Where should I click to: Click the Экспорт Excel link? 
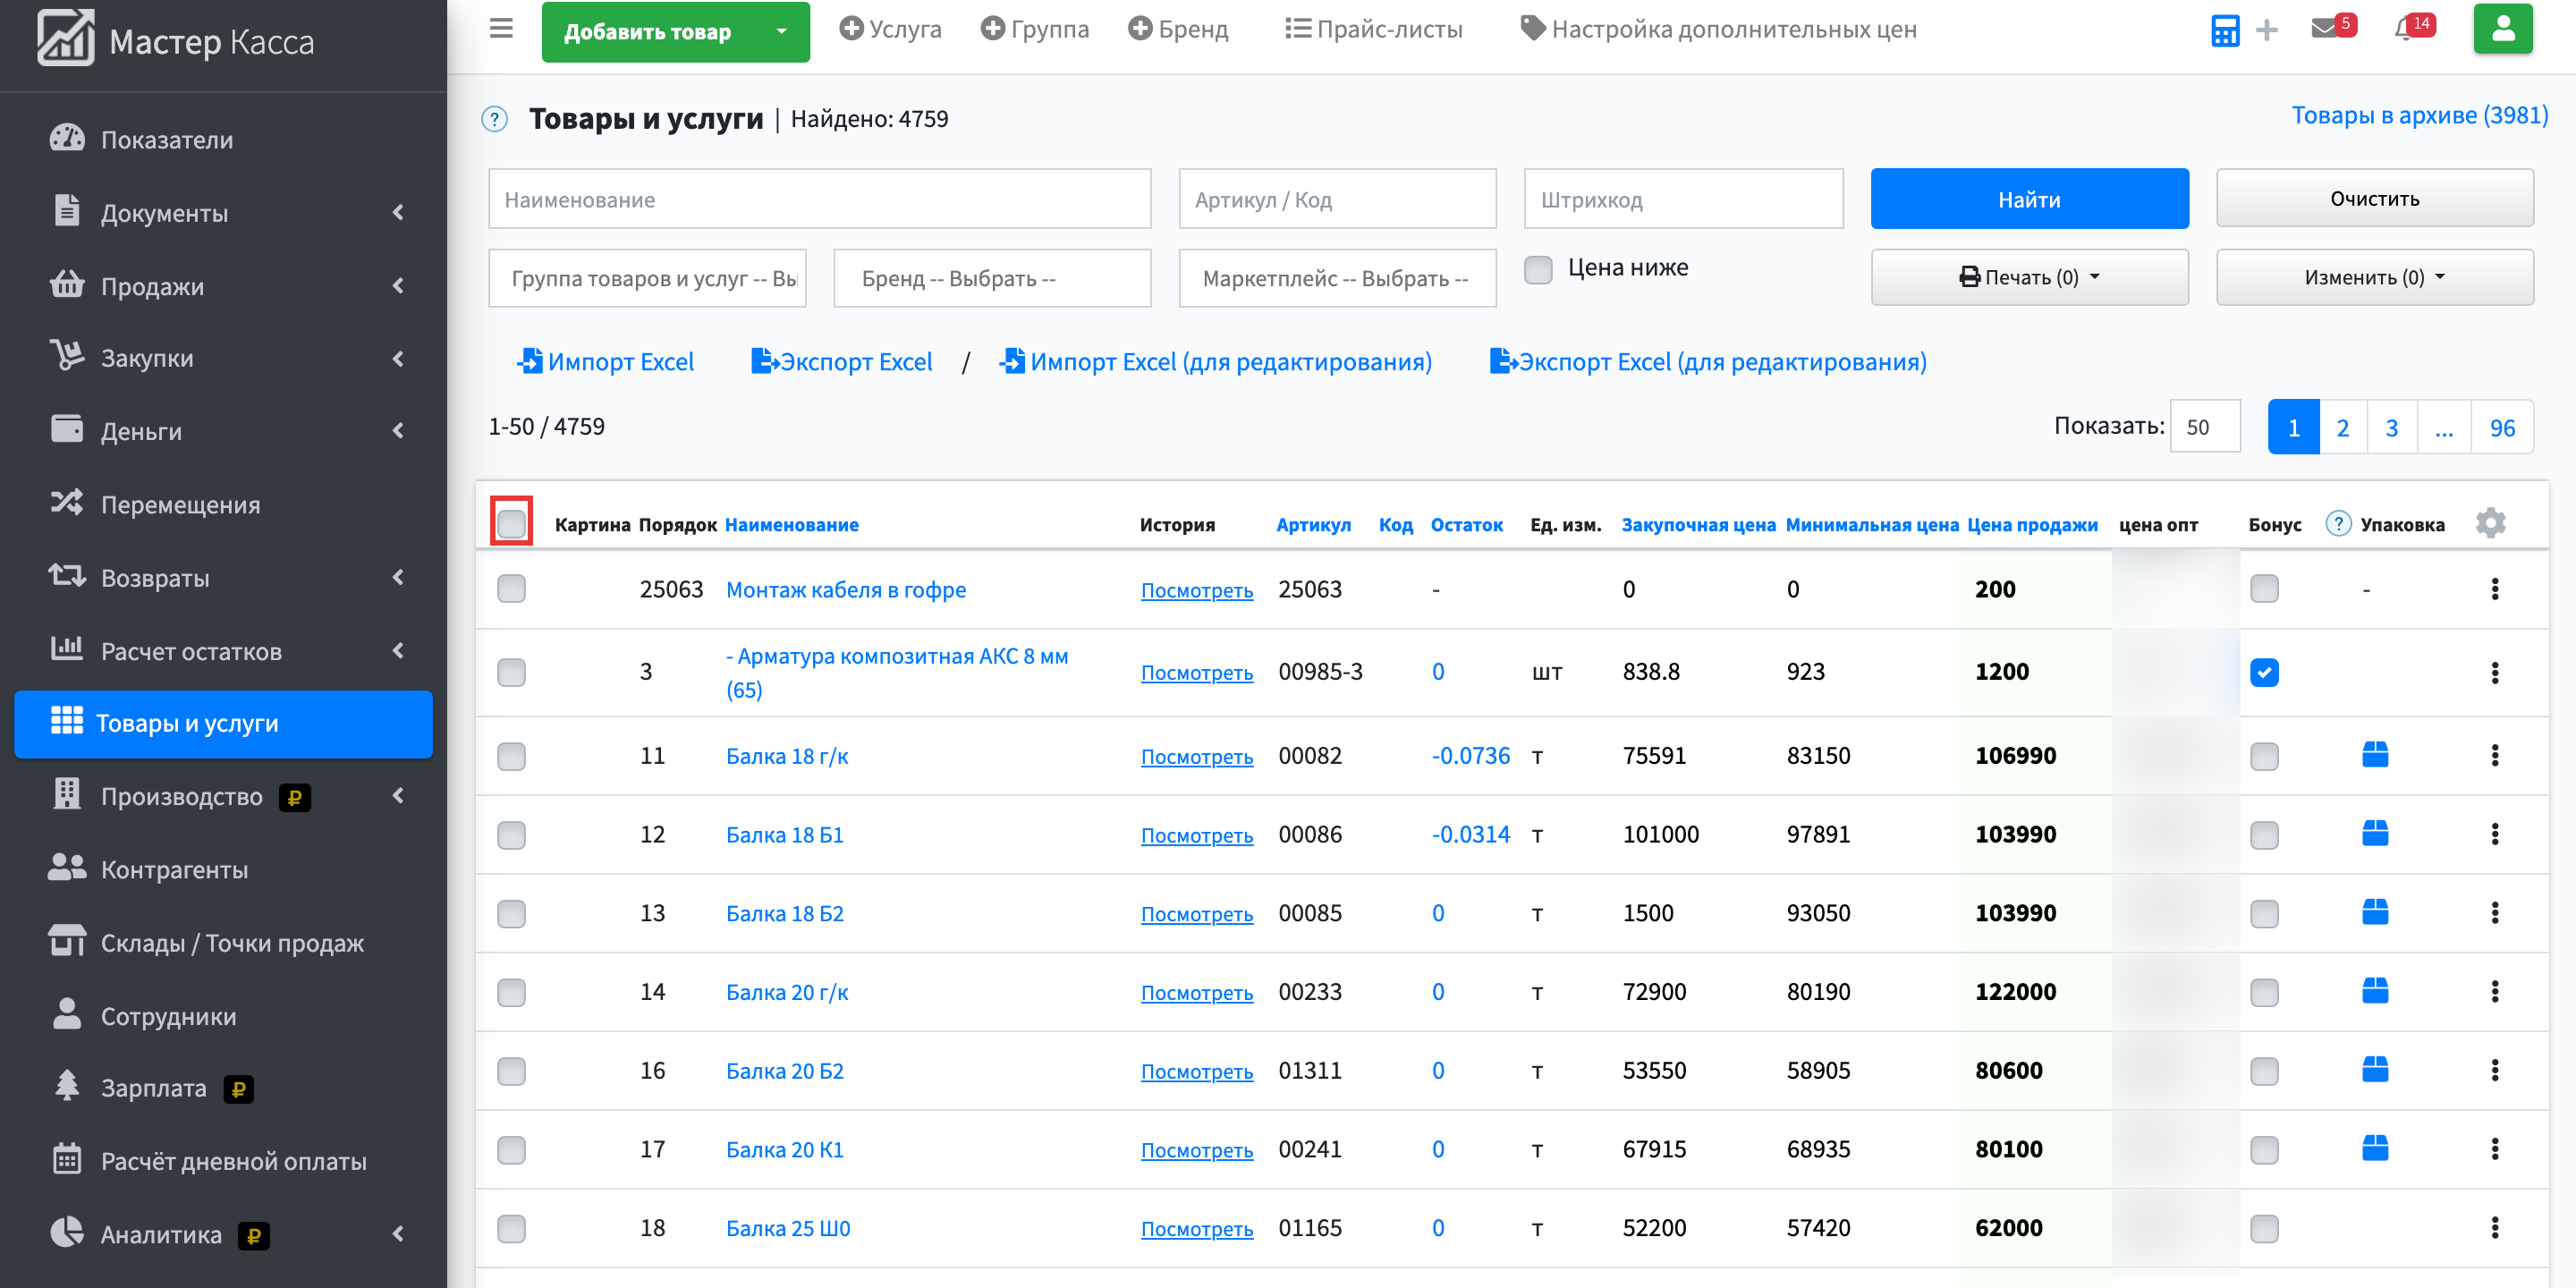[x=841, y=361]
